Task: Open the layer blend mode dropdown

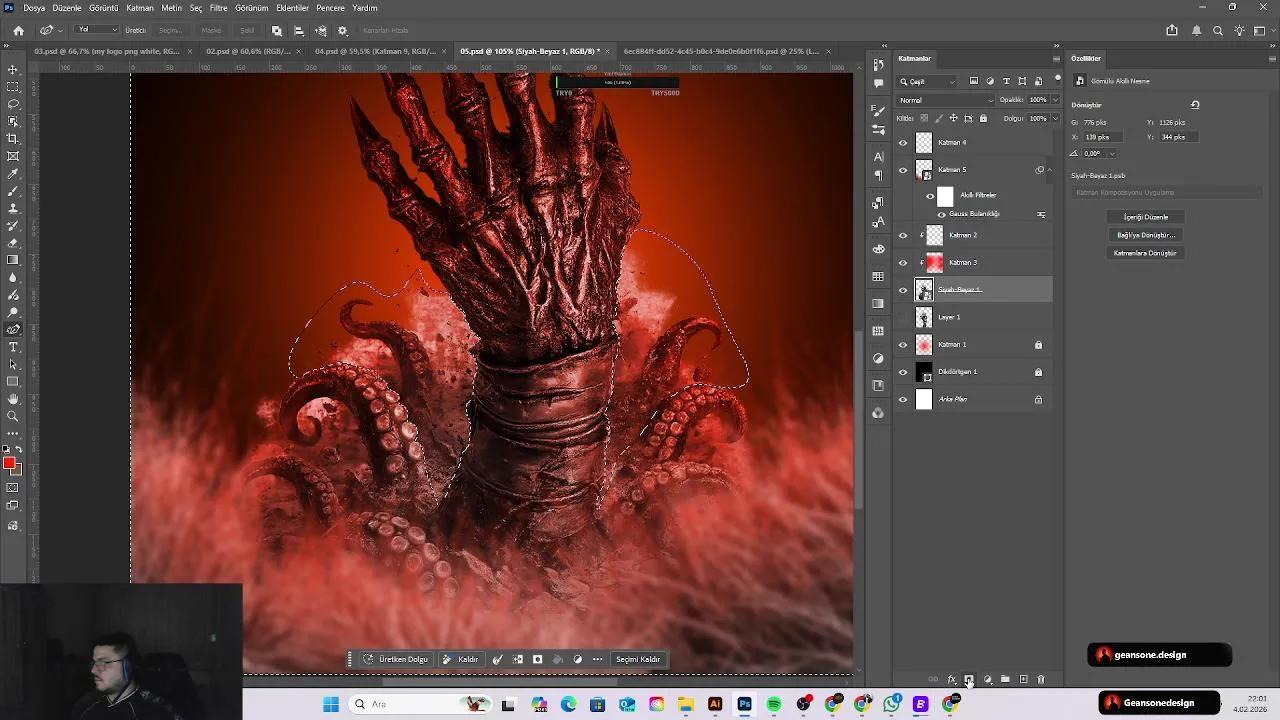Action: [x=946, y=100]
